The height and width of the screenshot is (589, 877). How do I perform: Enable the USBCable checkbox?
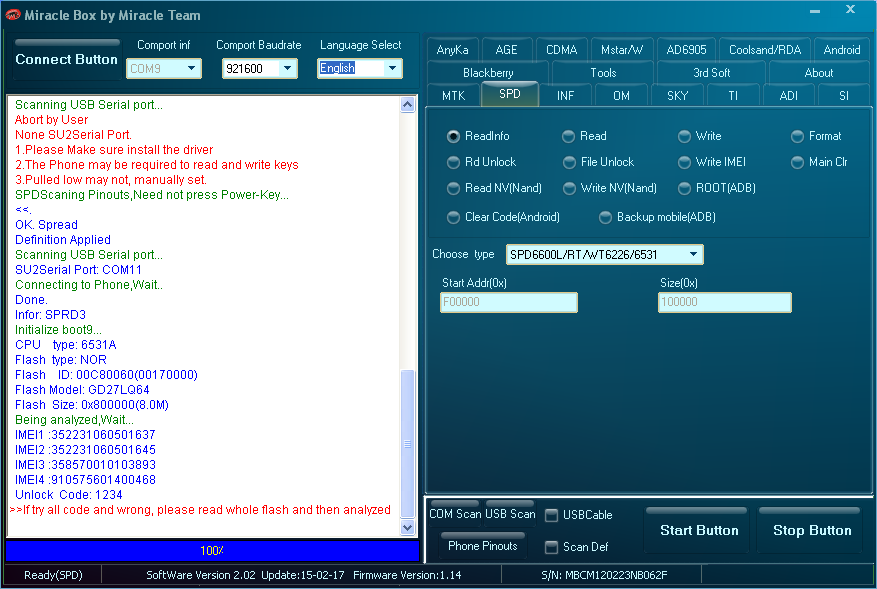coord(551,515)
